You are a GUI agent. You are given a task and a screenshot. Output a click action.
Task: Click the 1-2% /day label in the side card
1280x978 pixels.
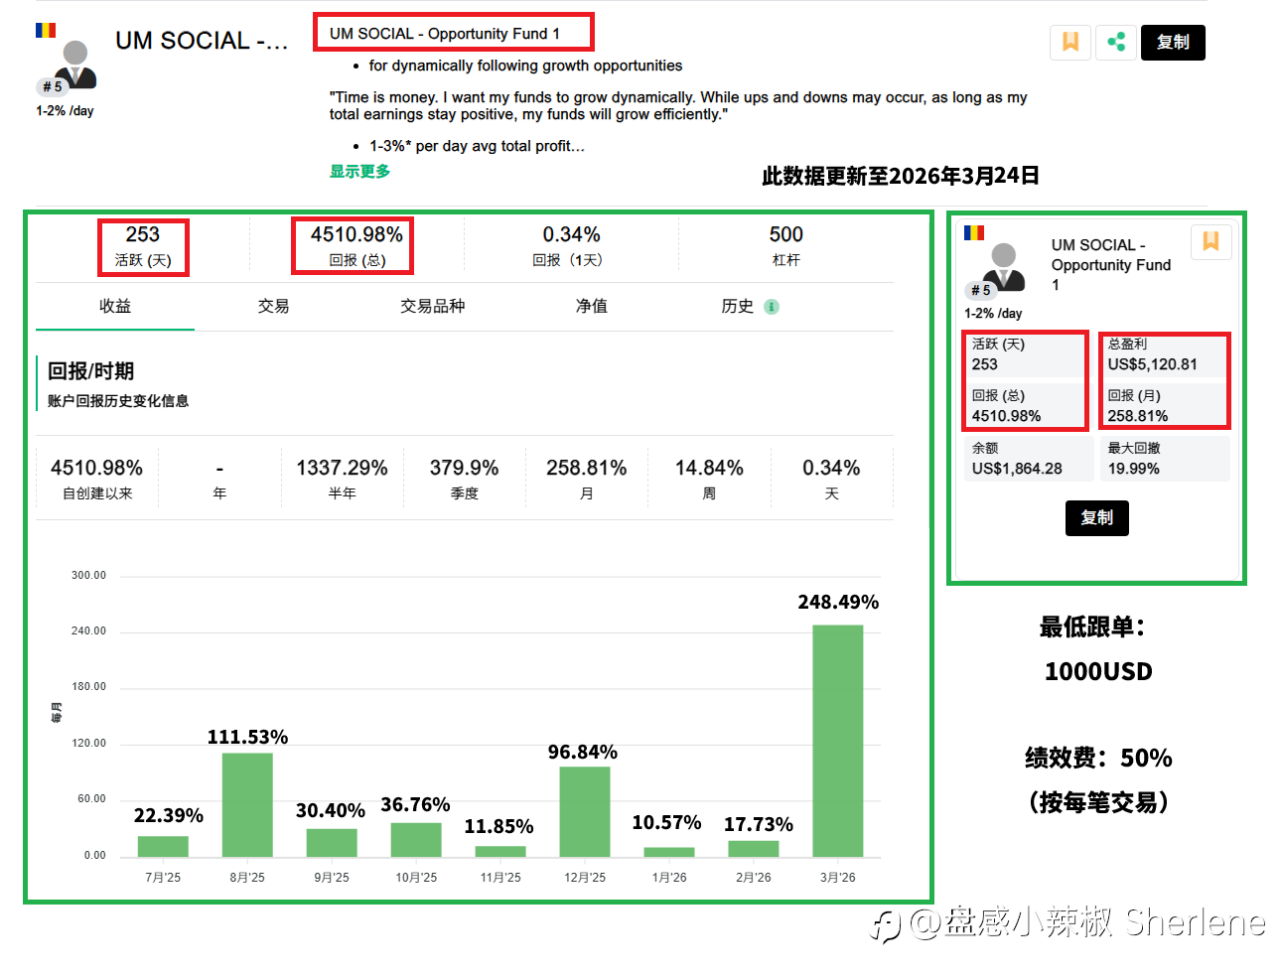coord(993,313)
